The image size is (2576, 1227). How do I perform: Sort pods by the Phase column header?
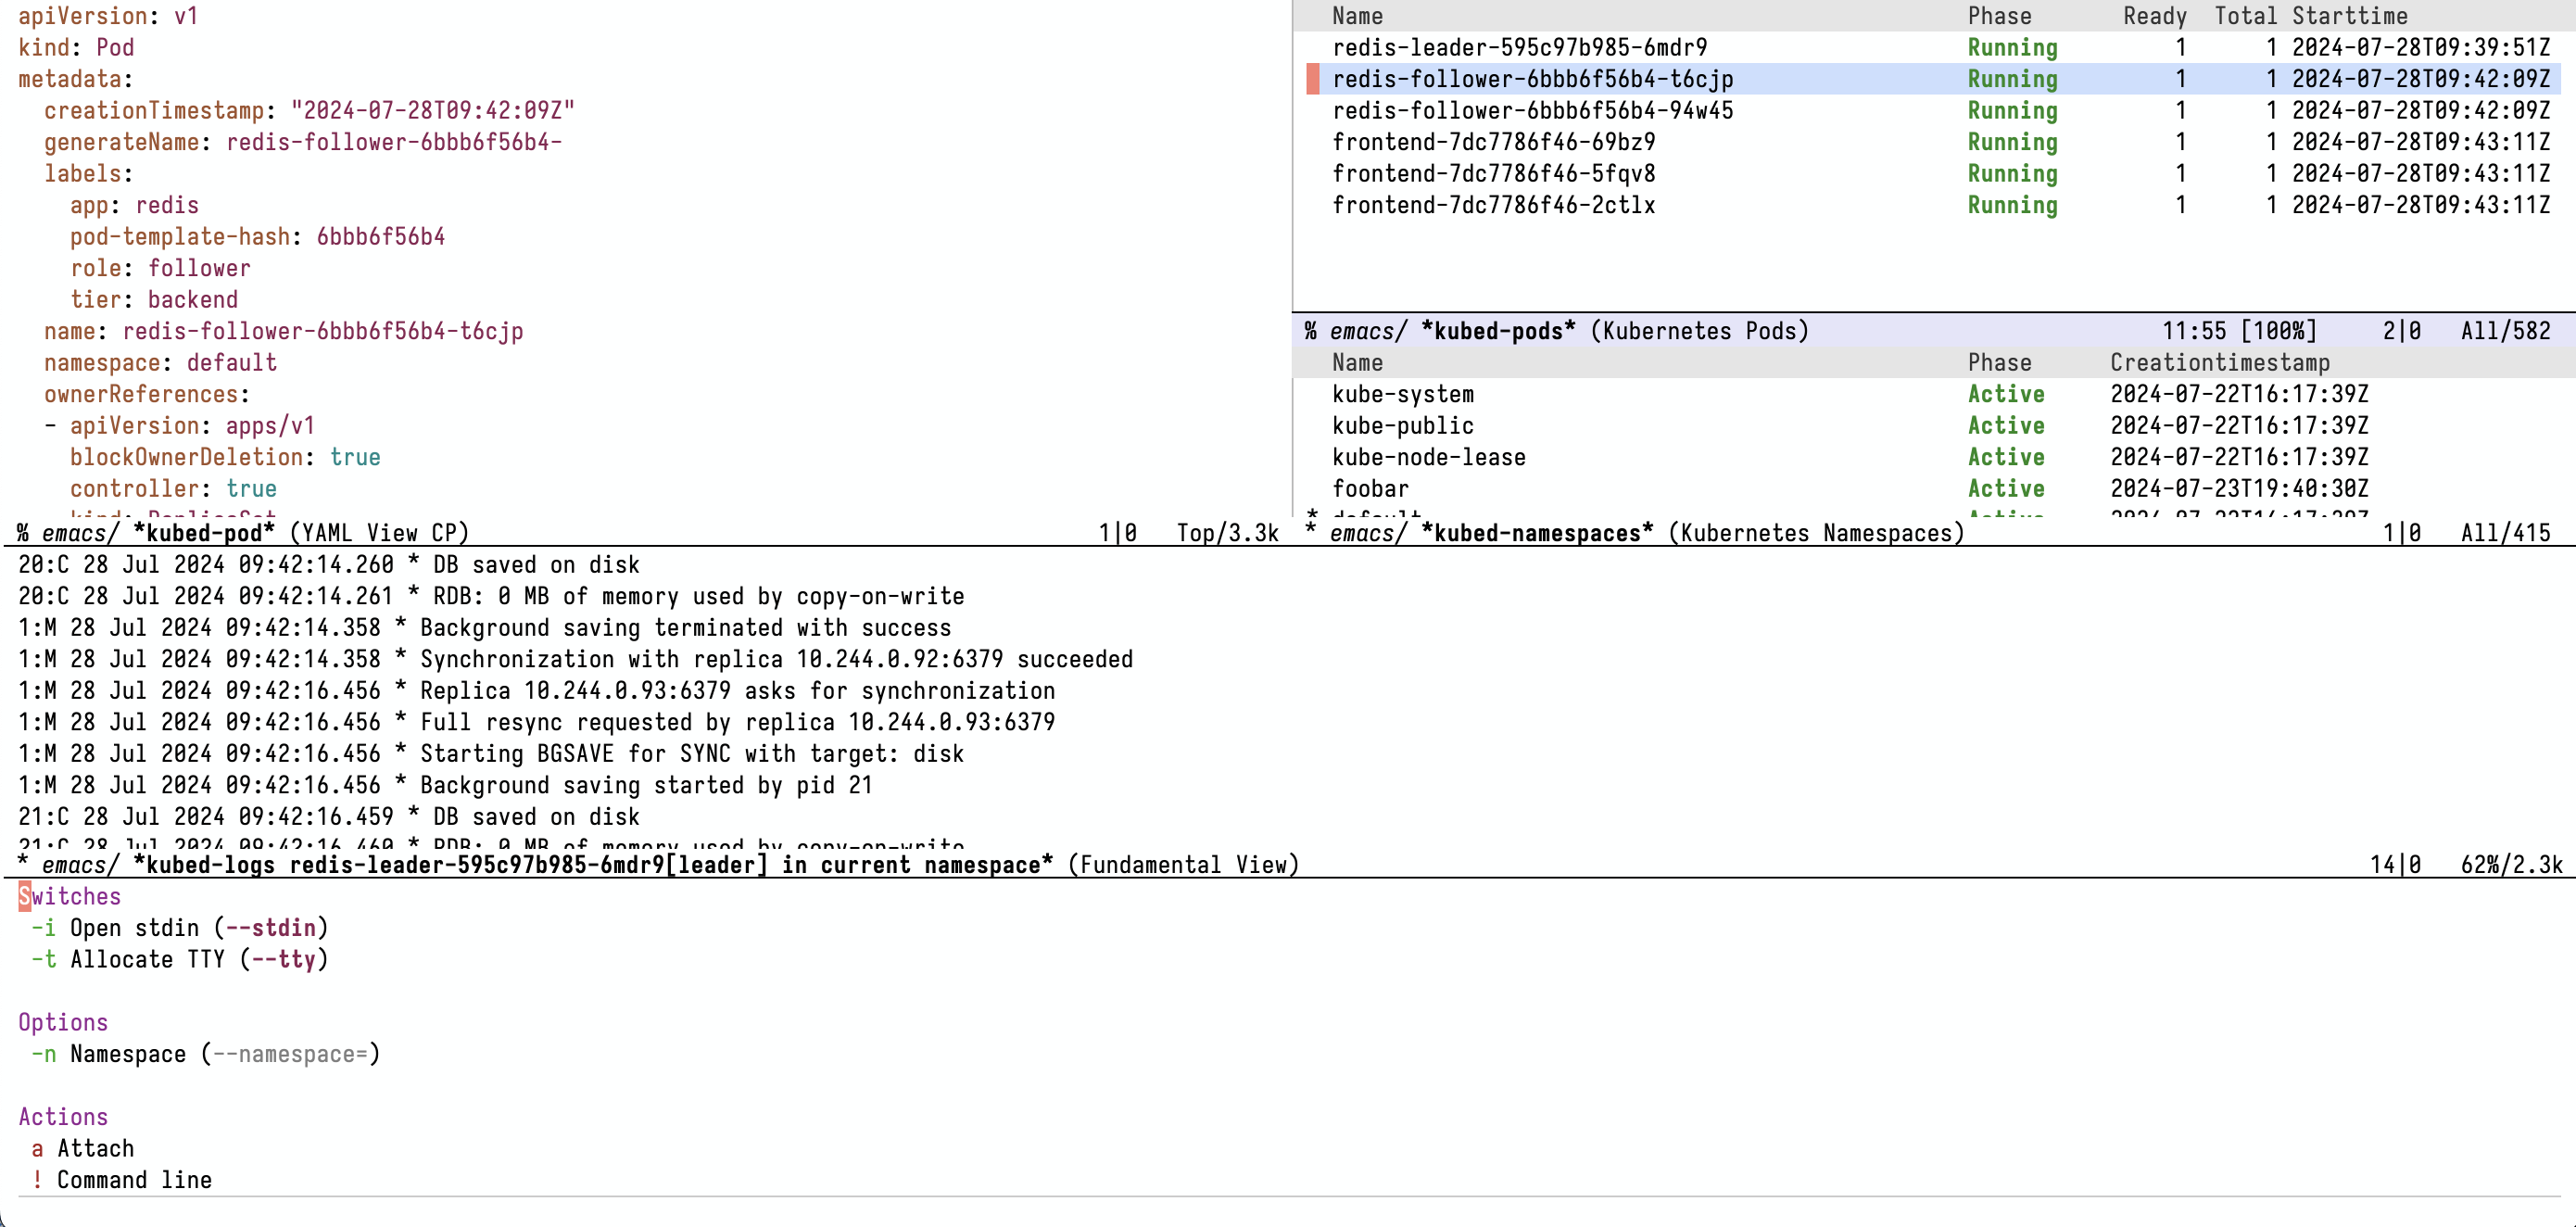[1999, 16]
